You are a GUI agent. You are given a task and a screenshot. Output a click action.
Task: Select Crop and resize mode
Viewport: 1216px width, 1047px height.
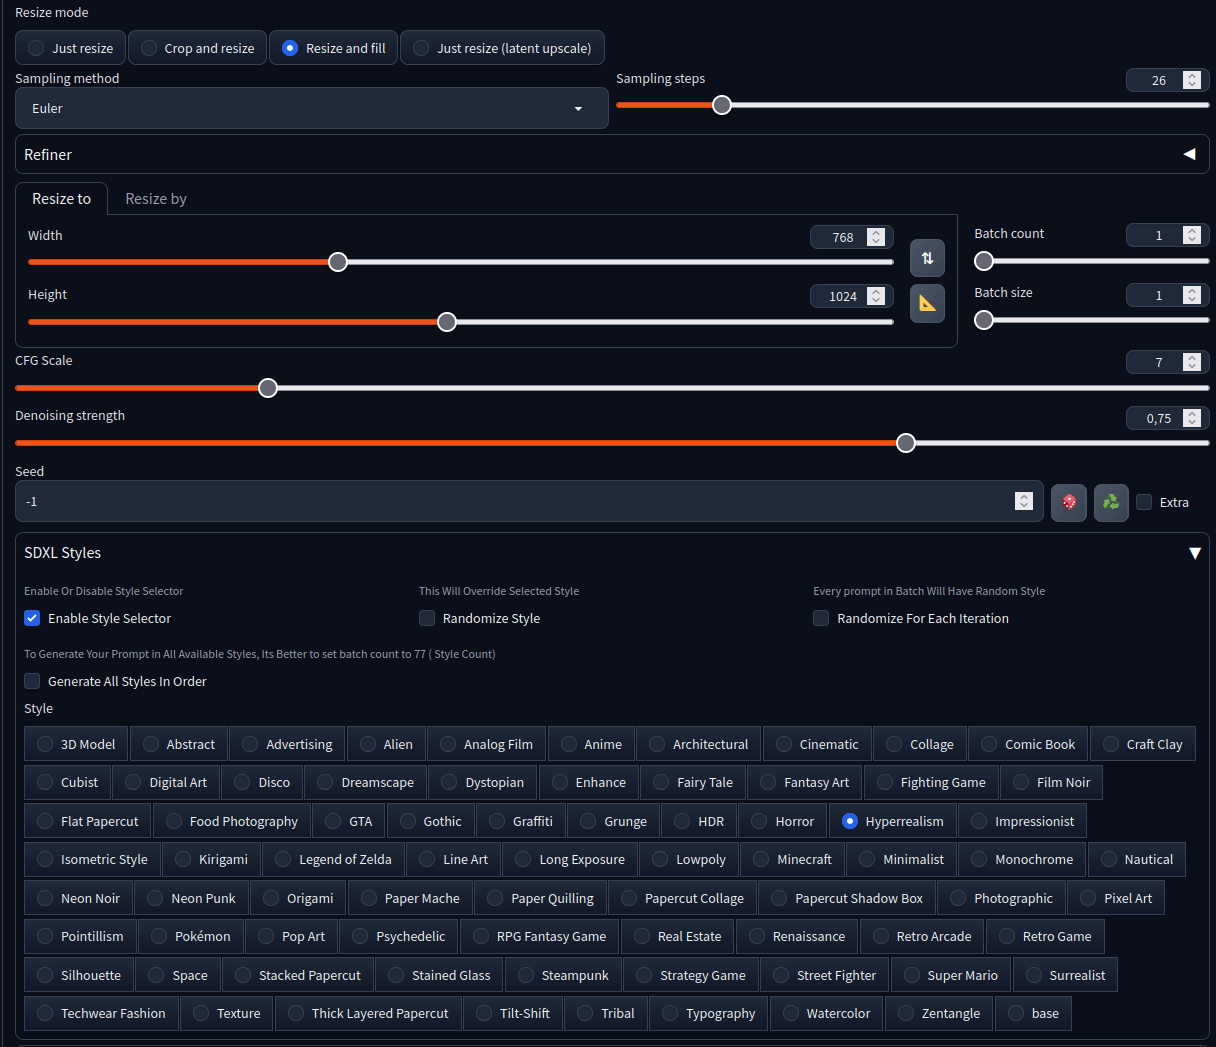click(198, 48)
